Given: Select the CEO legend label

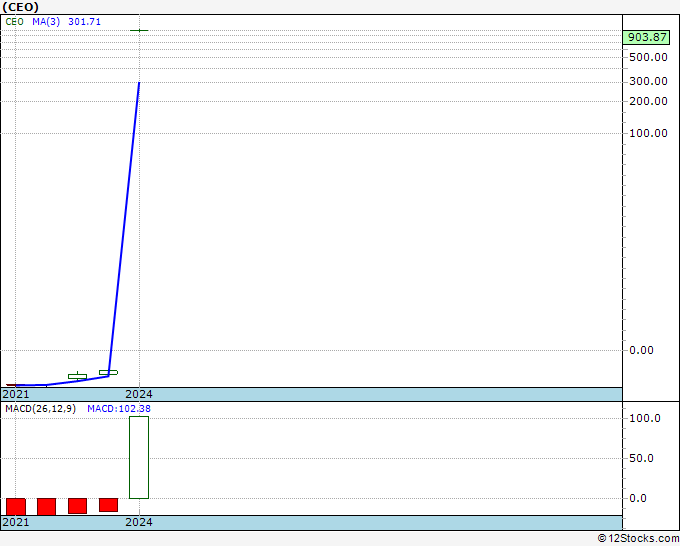Looking at the screenshot, I should click(14, 21).
